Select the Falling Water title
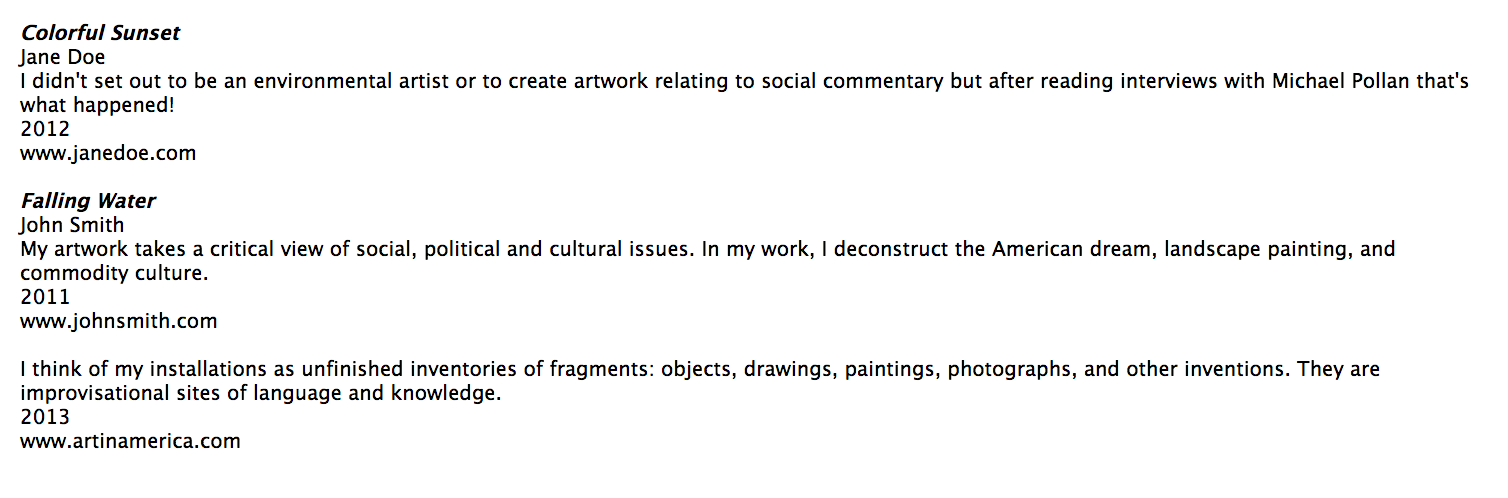This screenshot has height=498, width=1508. coord(88,201)
